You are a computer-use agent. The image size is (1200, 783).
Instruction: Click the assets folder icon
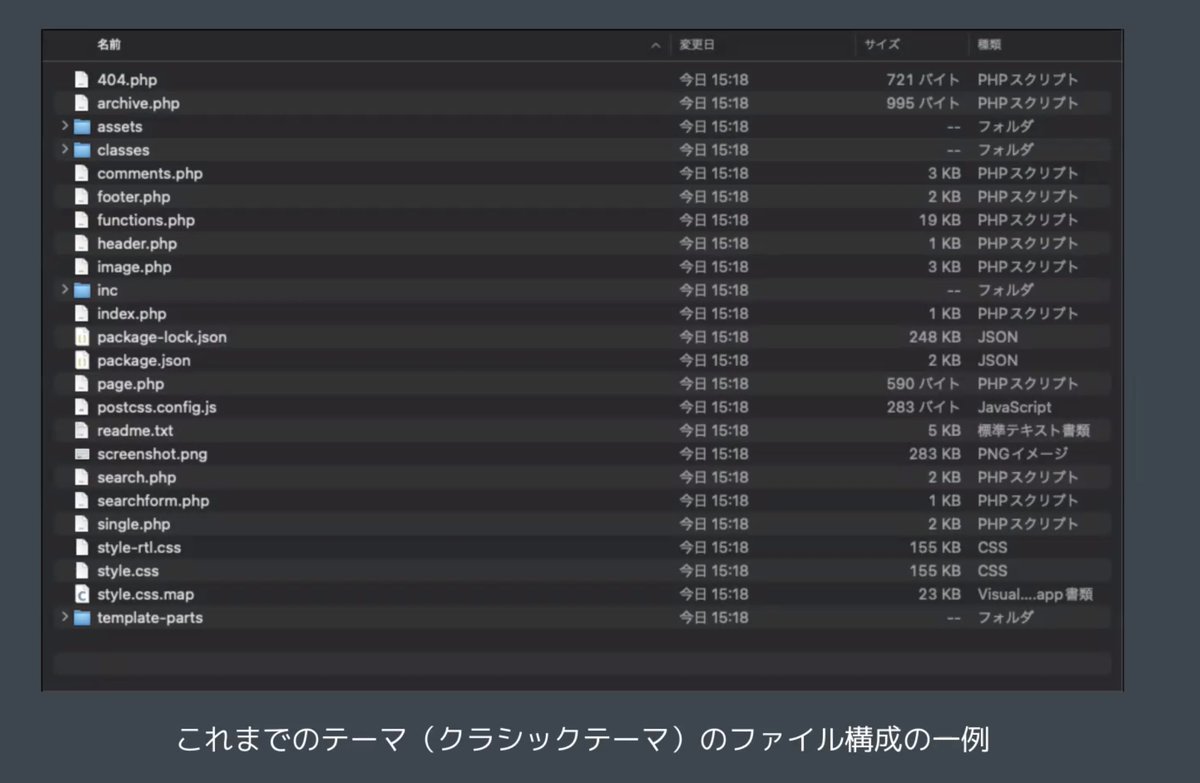click(82, 127)
